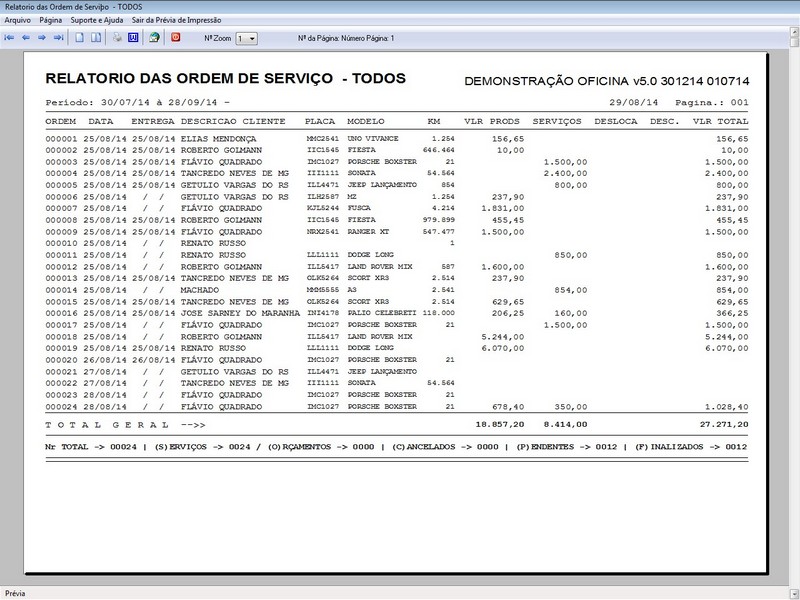Viewport: 800px width, 600px height.
Task: Click the vertical scrollbar down arrow
Action: click(794, 593)
